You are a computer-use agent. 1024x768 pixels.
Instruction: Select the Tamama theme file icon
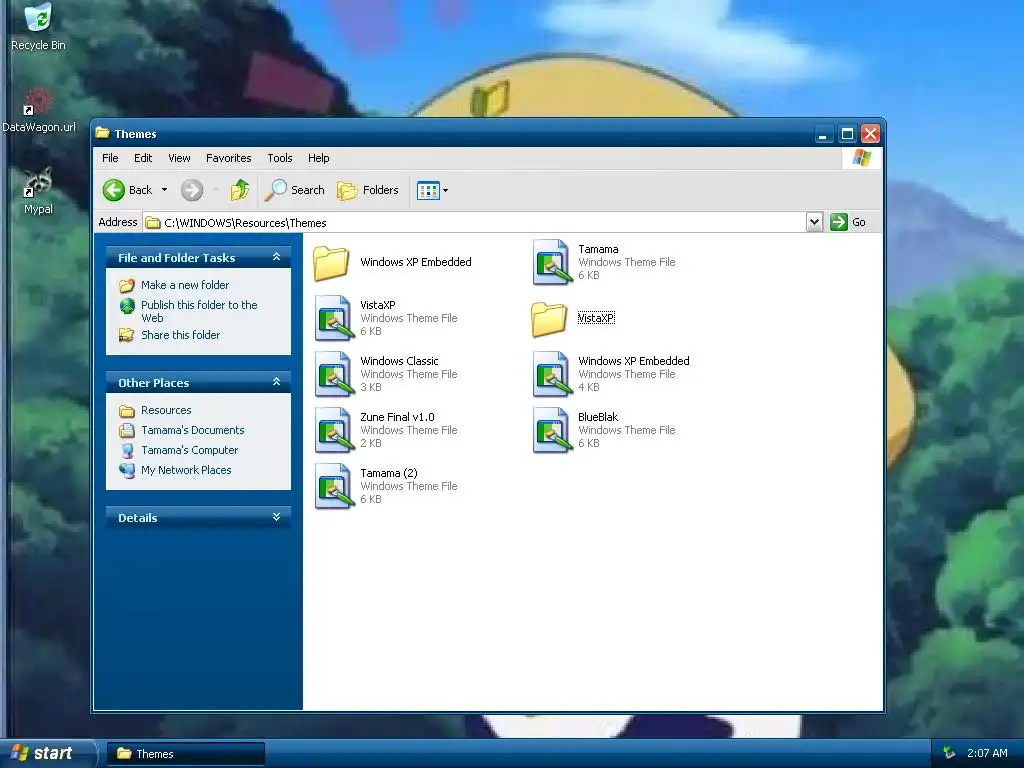552,263
